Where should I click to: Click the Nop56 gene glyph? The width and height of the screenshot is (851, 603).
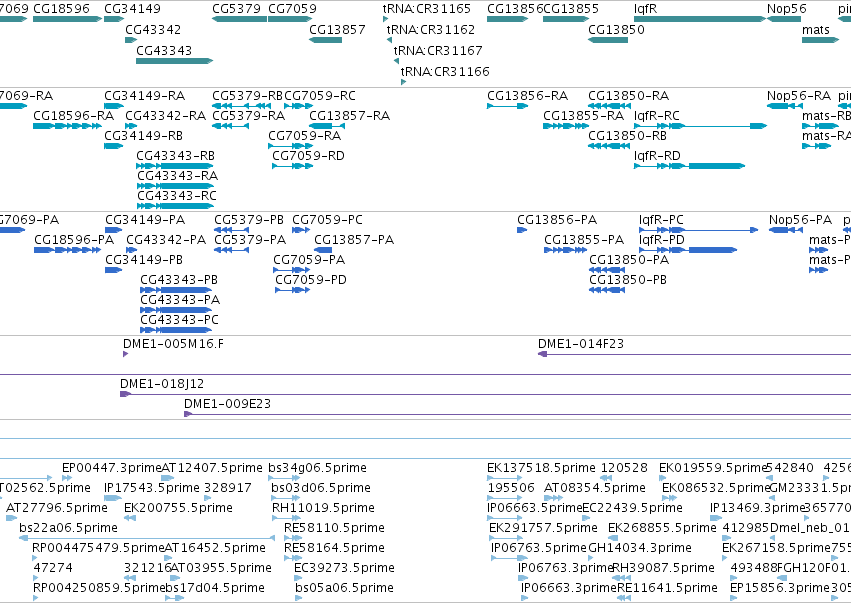point(784,19)
